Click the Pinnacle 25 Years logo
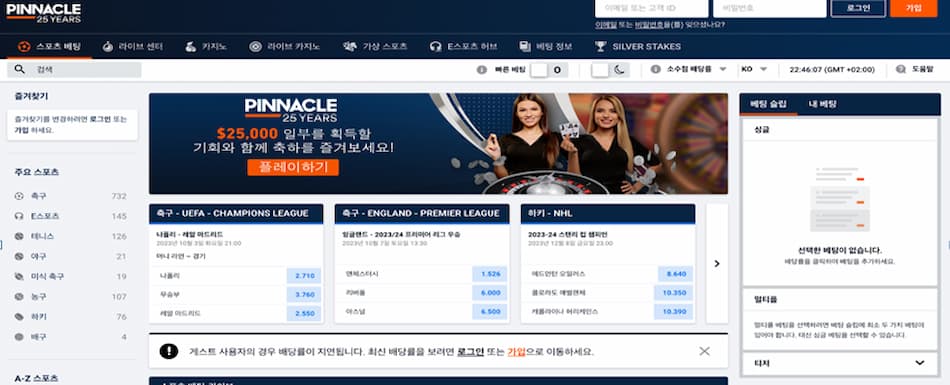Image resolution: width=950 pixels, height=385 pixels. click(43, 13)
